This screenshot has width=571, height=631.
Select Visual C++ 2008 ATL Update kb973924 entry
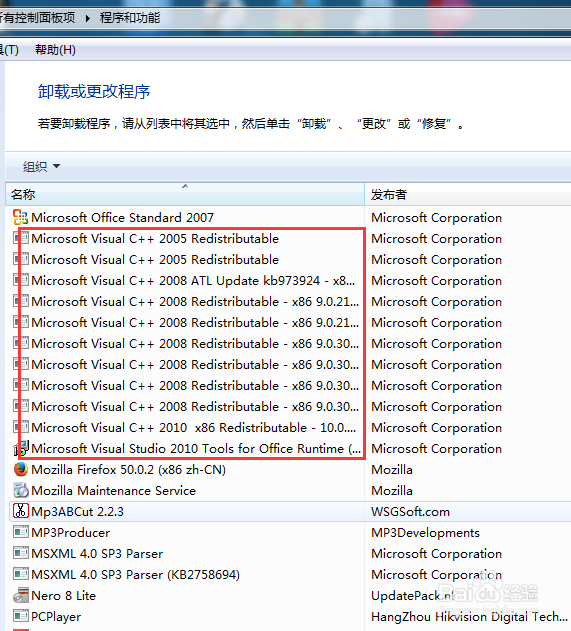[x=193, y=280]
